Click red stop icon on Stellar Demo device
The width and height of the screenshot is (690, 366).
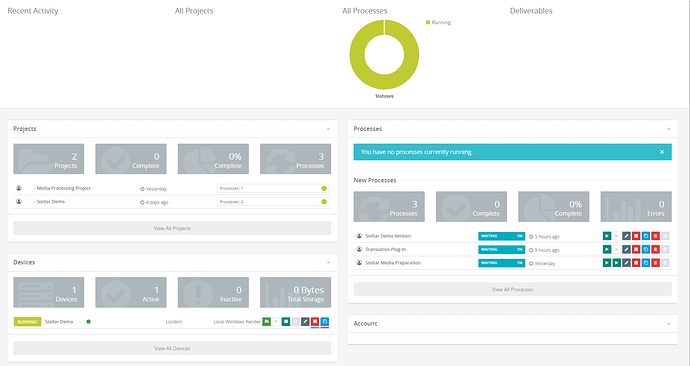point(315,322)
